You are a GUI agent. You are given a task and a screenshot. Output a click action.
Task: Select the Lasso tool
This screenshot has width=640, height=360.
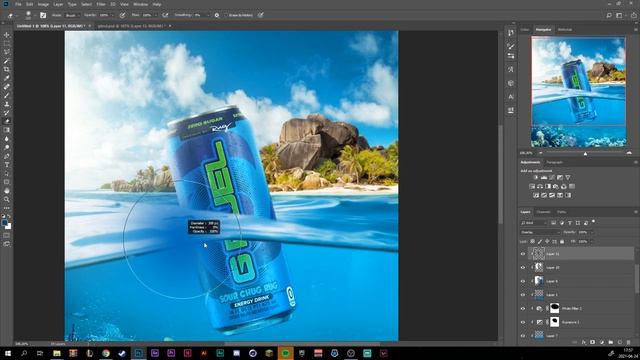click(7, 52)
